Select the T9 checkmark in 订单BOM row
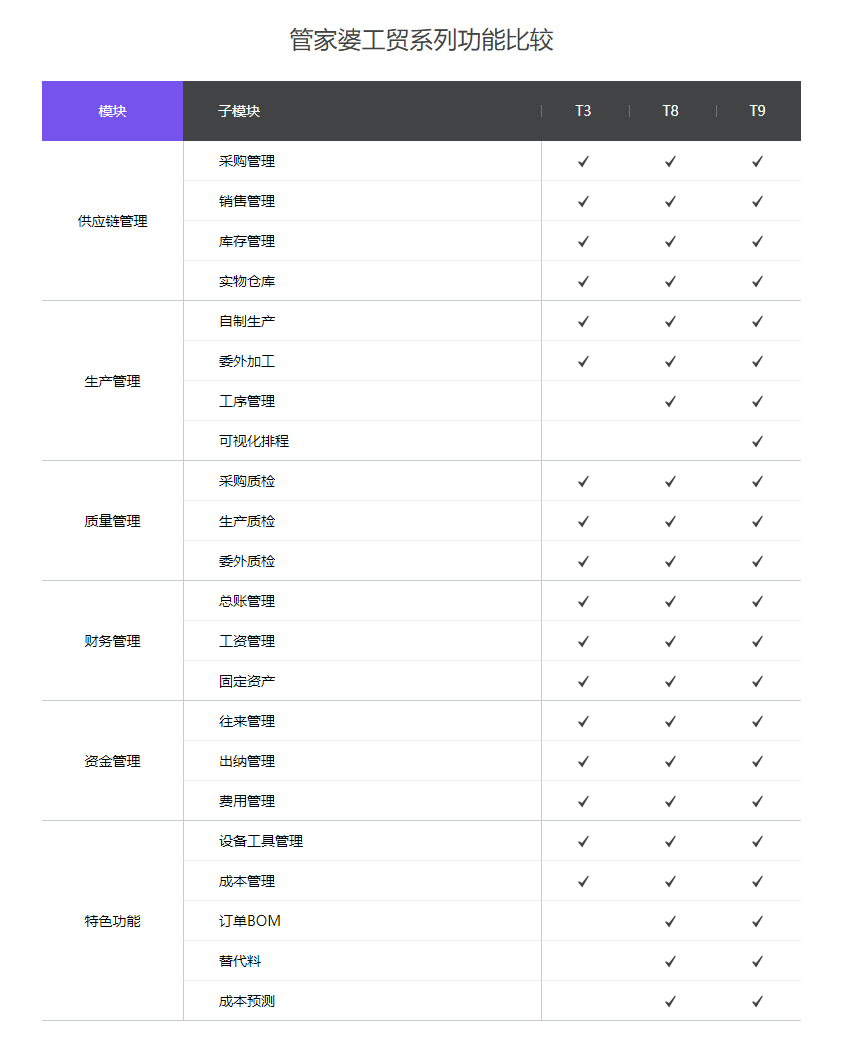Viewport: 849px width, 1052px height. coord(757,921)
